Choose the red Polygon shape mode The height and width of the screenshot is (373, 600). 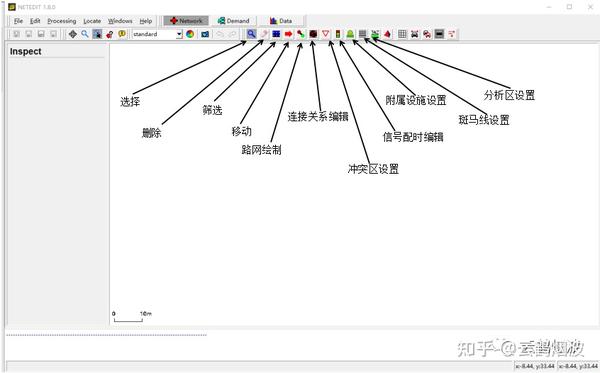[387, 34]
